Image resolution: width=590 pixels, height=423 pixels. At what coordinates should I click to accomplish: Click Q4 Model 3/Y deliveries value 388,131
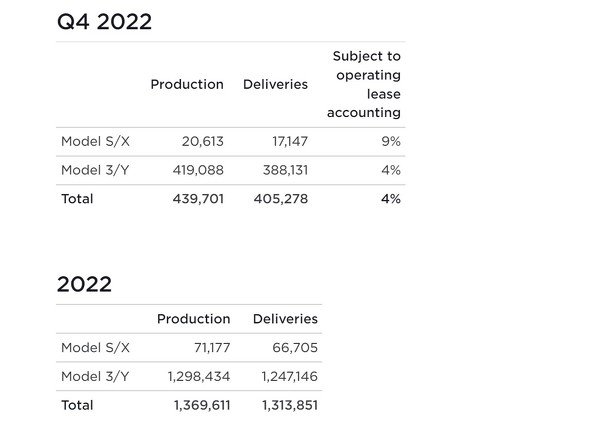click(285, 170)
